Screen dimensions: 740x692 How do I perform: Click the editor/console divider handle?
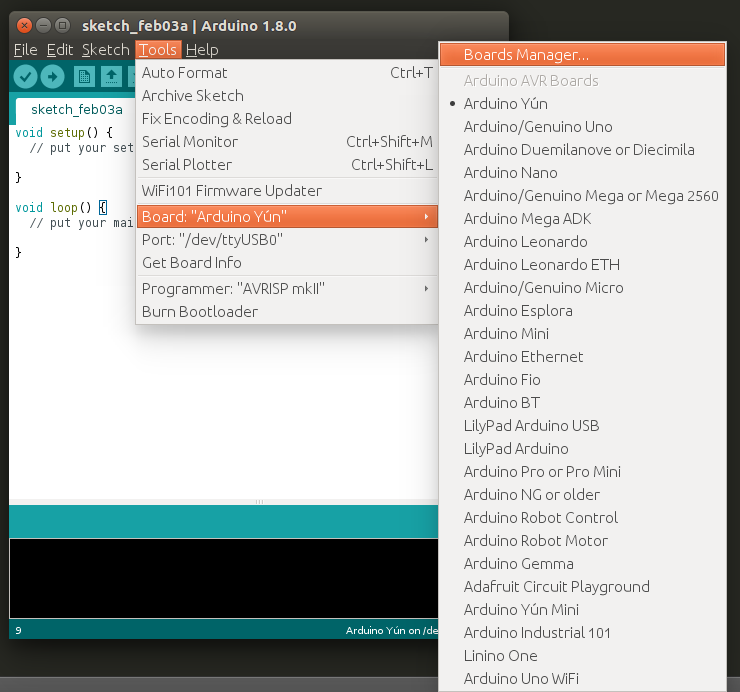(259, 502)
